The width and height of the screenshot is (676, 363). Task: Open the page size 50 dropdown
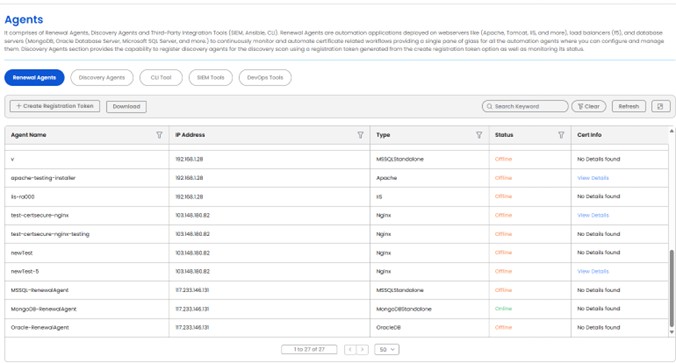coord(387,349)
